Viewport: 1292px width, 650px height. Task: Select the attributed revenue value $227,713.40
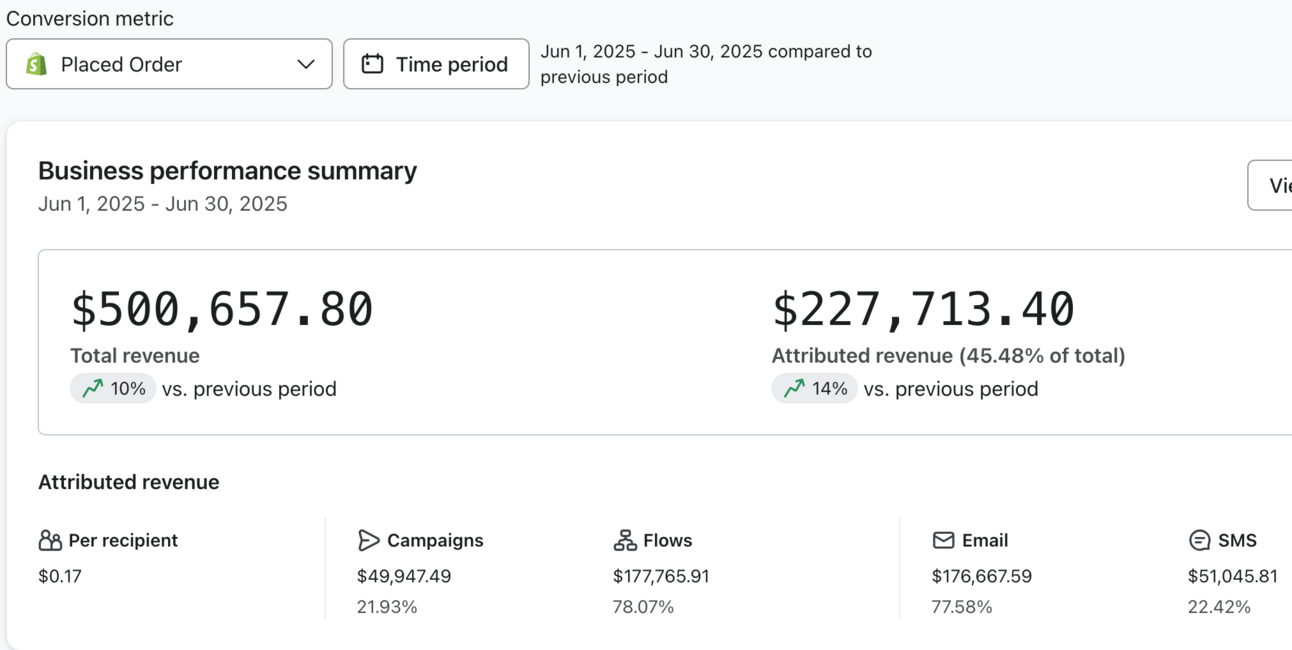[x=923, y=309]
